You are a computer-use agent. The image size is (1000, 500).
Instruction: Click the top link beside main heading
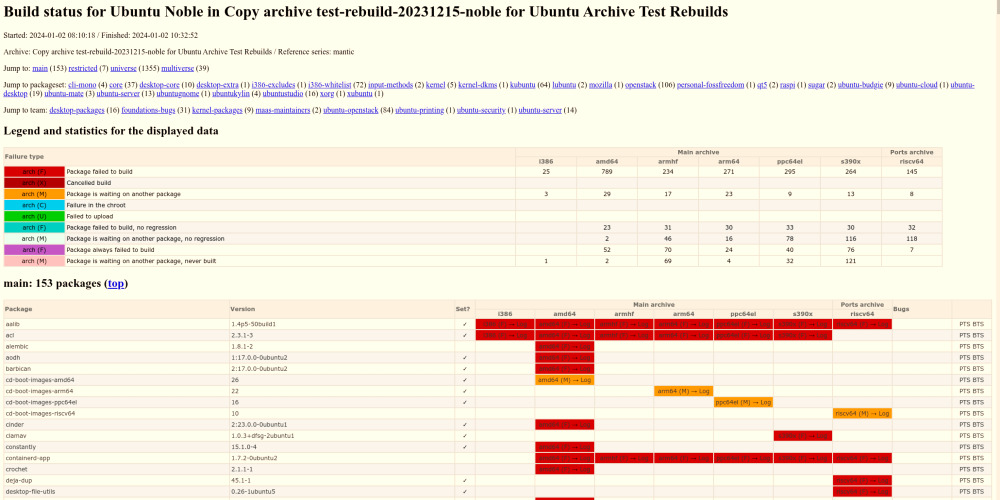tap(116, 284)
